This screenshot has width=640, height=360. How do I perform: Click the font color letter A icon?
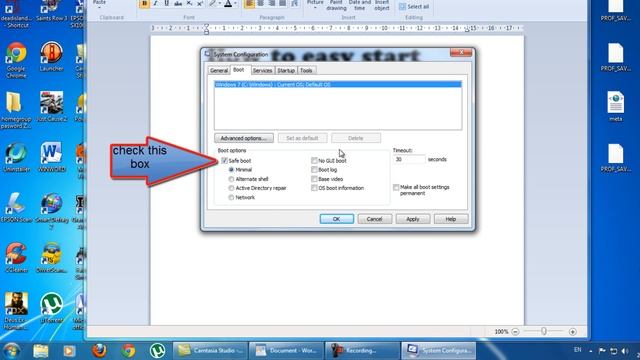point(228,4)
